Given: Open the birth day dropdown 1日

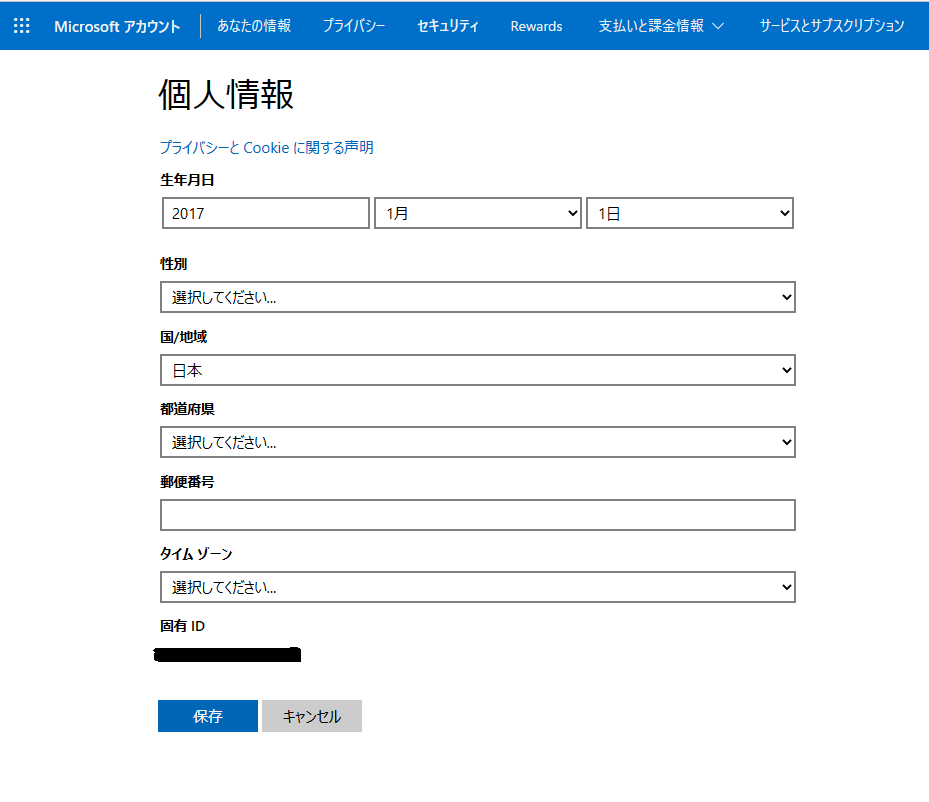Looking at the screenshot, I should point(690,213).
